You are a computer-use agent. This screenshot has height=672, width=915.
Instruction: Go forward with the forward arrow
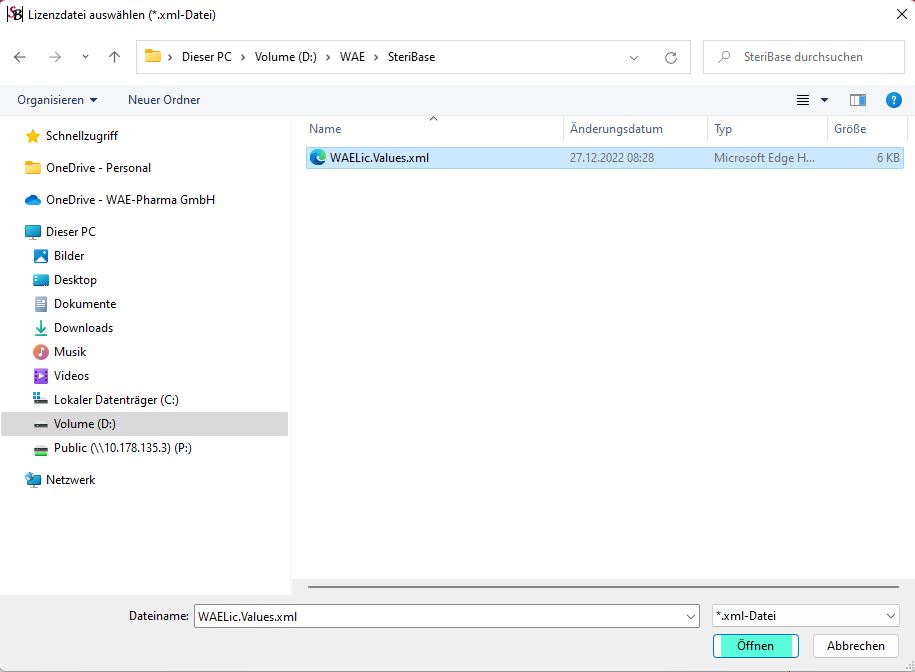click(x=55, y=57)
